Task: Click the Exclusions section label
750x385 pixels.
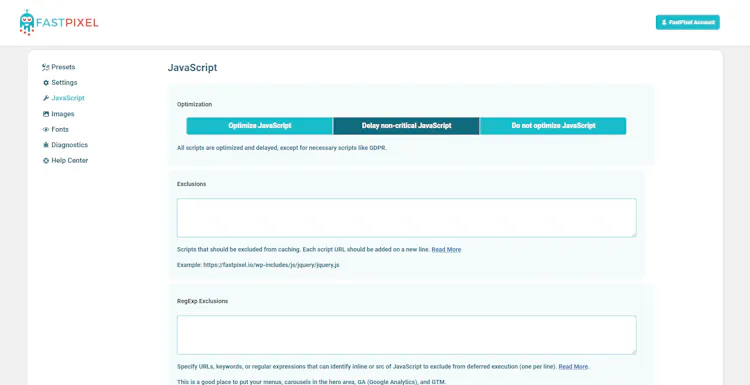Action: coord(191,184)
